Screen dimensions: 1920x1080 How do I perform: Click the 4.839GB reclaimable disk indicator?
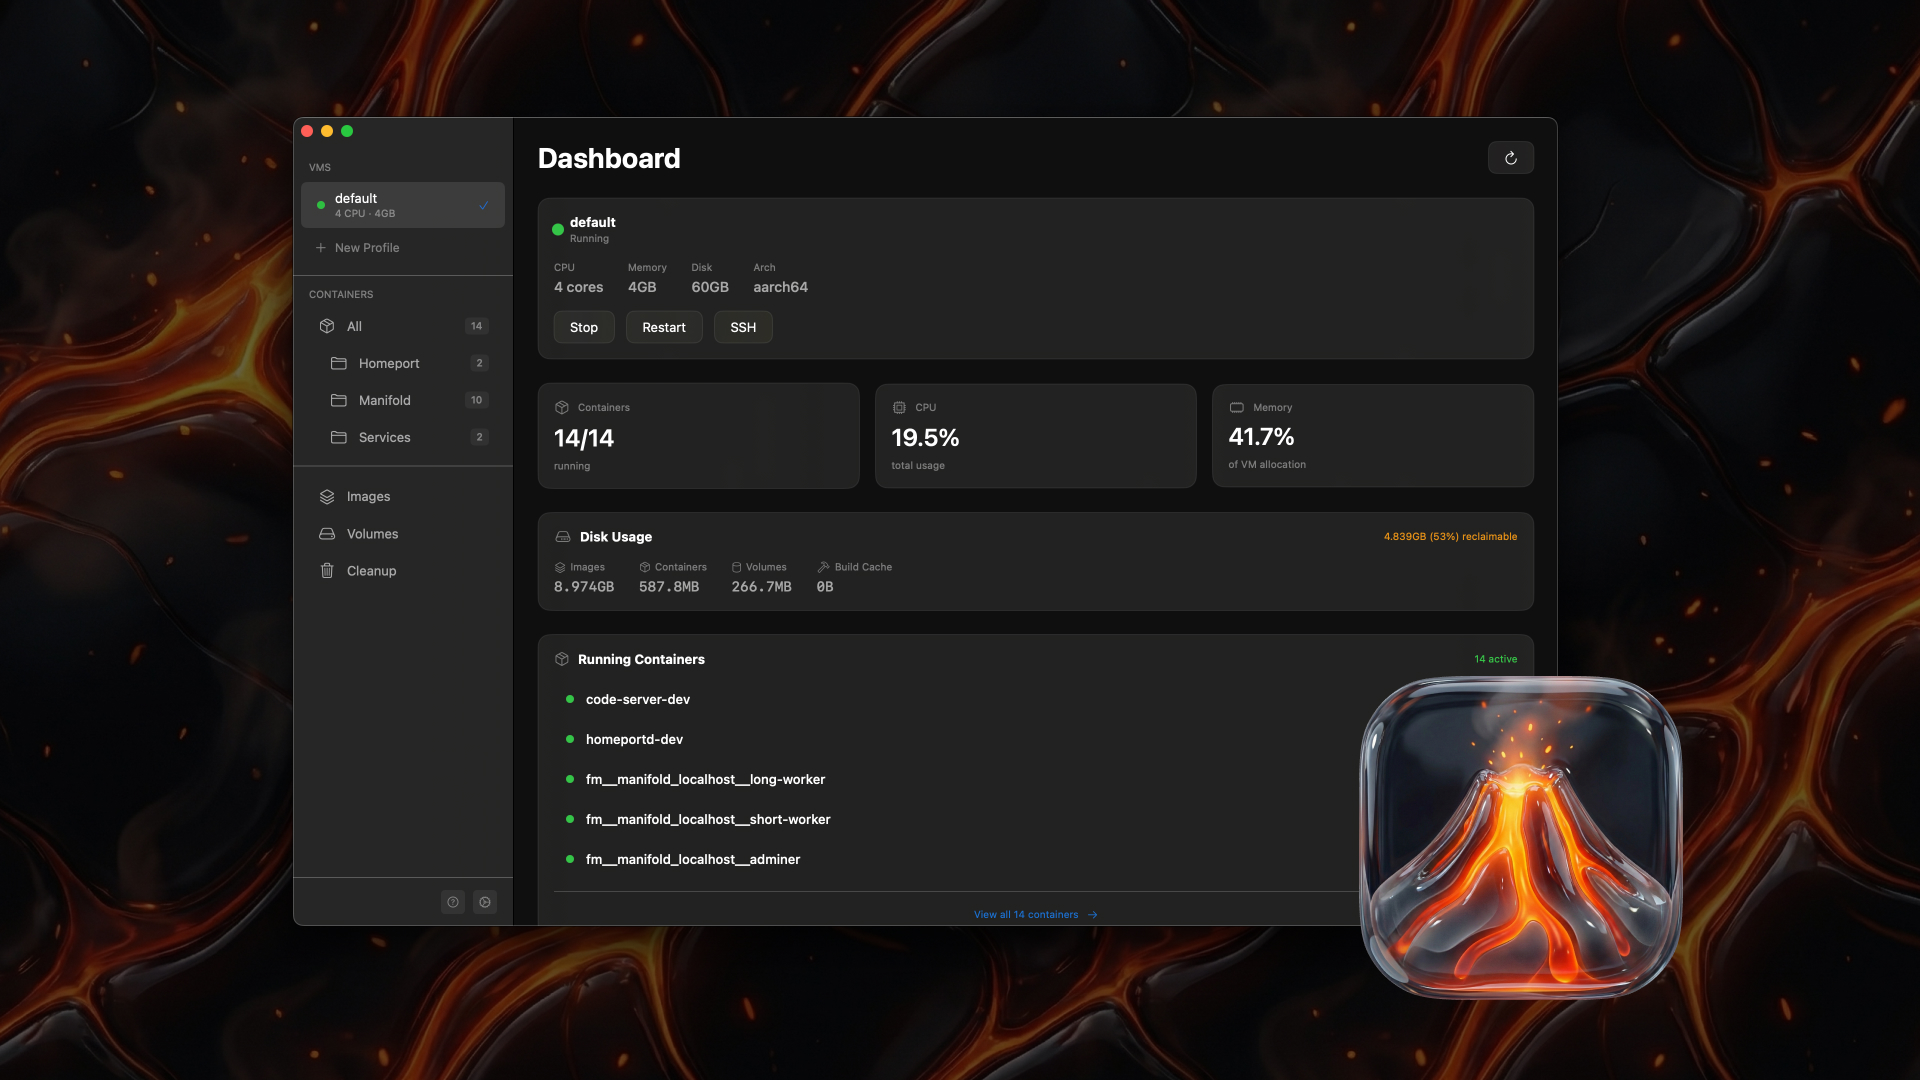[x=1450, y=536]
